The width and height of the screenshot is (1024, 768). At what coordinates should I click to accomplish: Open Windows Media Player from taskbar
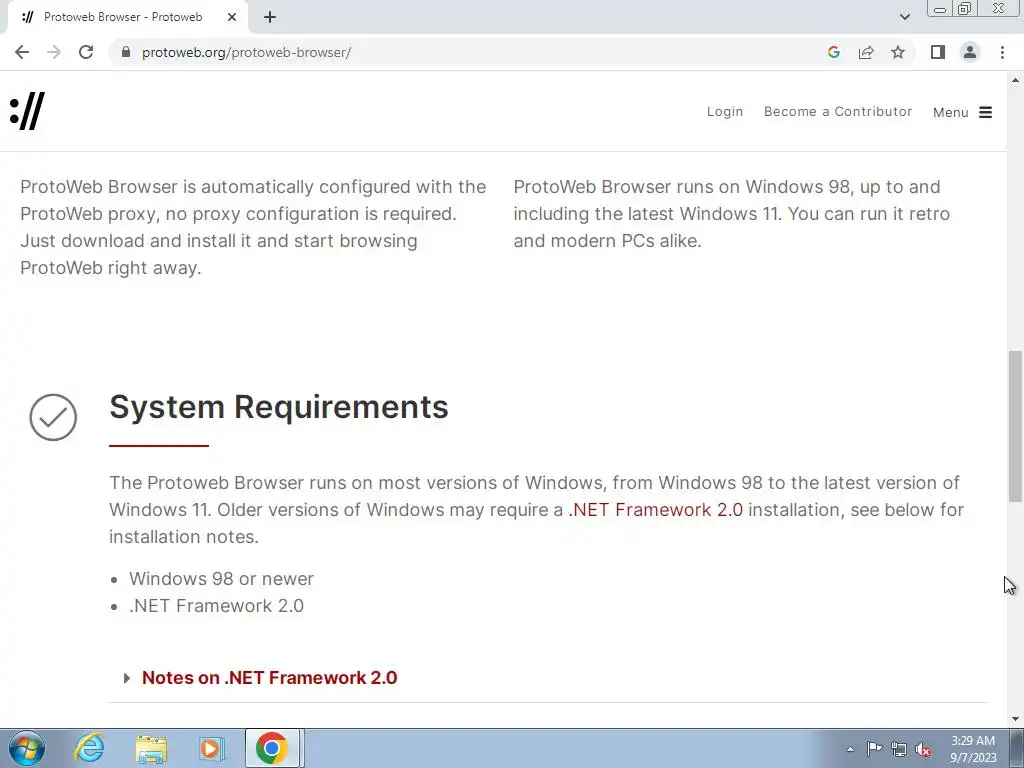[211, 748]
